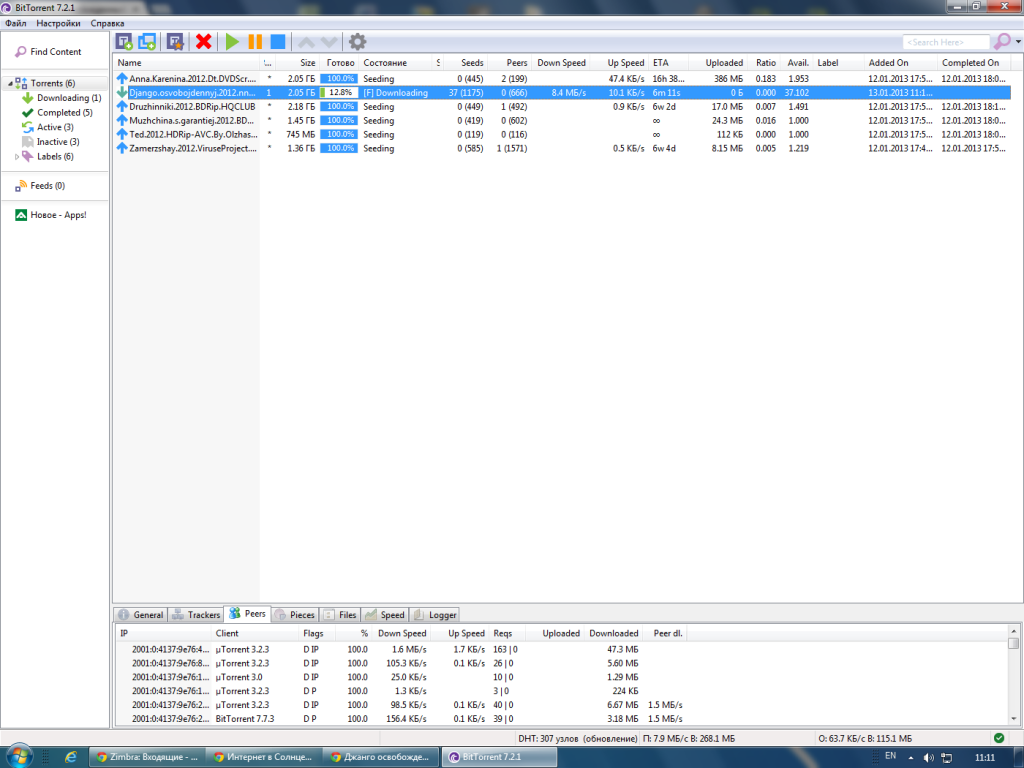Move torrent up the queue
Viewport: 1024px width, 768px height.
(306, 42)
